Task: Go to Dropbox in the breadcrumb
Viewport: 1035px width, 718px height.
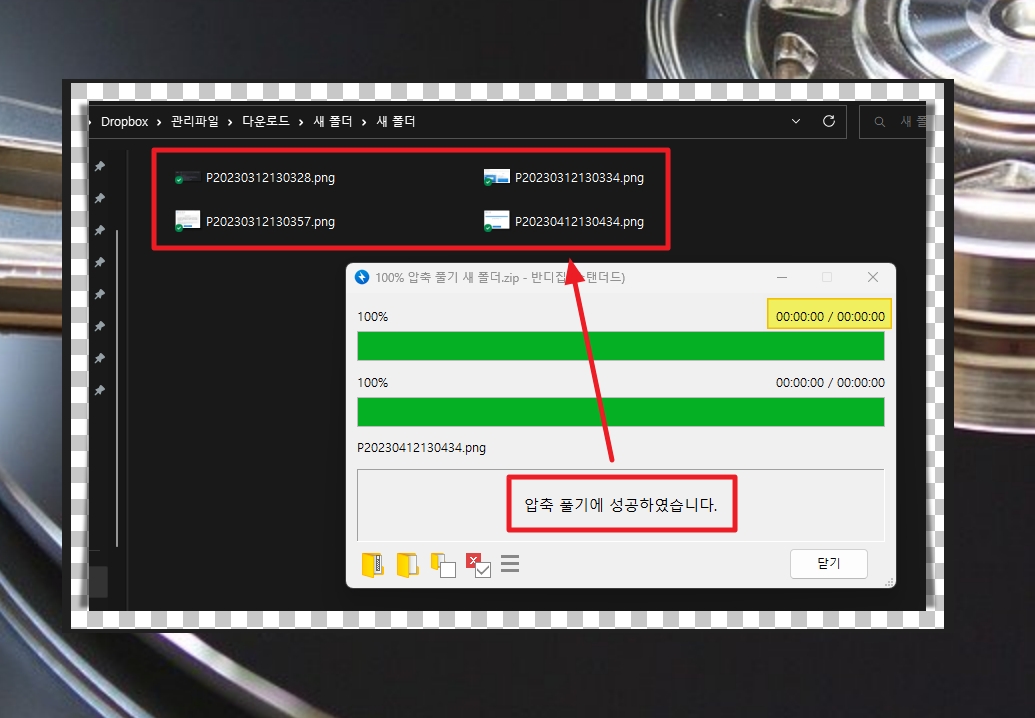Action: pos(124,121)
